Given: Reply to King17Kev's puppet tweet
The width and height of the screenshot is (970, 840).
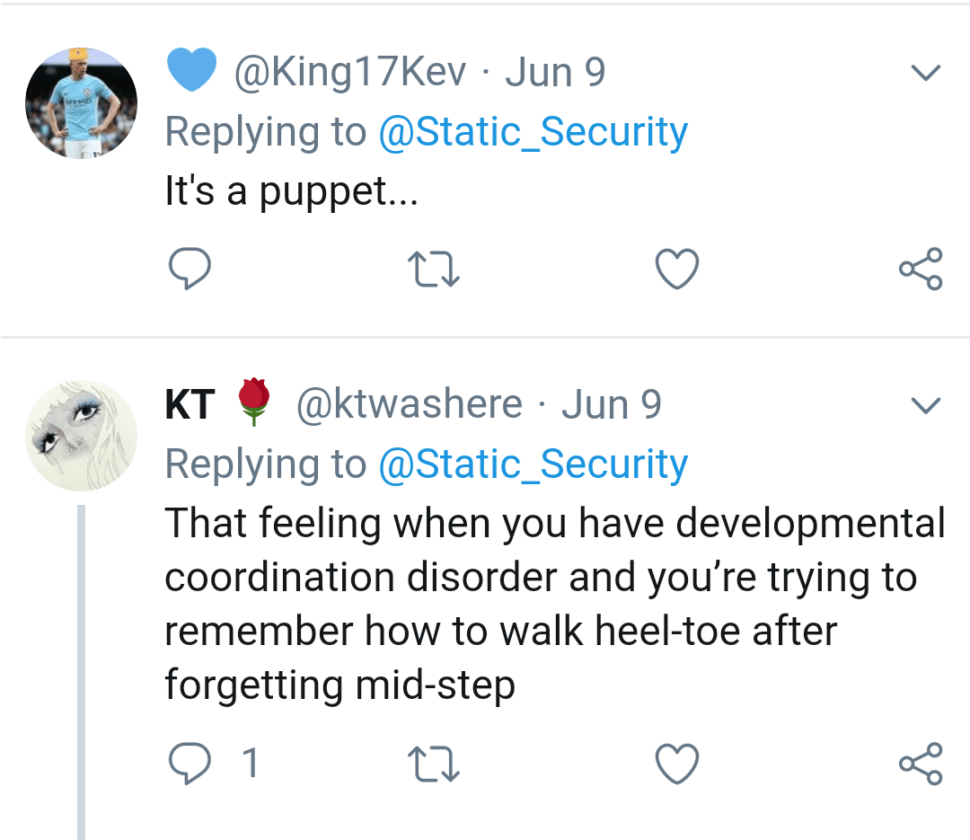Looking at the screenshot, I should 187,269.
